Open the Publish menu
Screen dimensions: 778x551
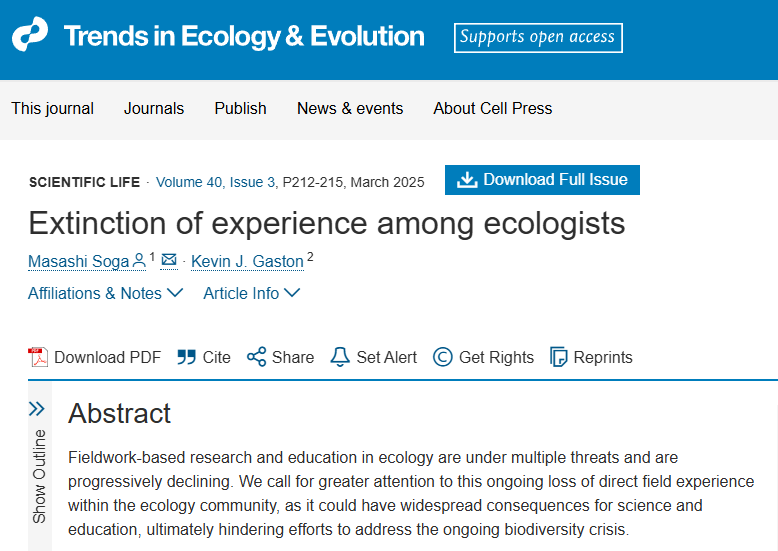pos(240,108)
